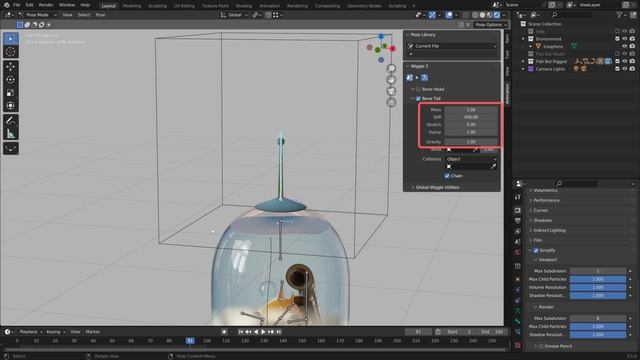The image size is (640, 360).
Task: Click the Blender logo menu
Action: (6, 5)
